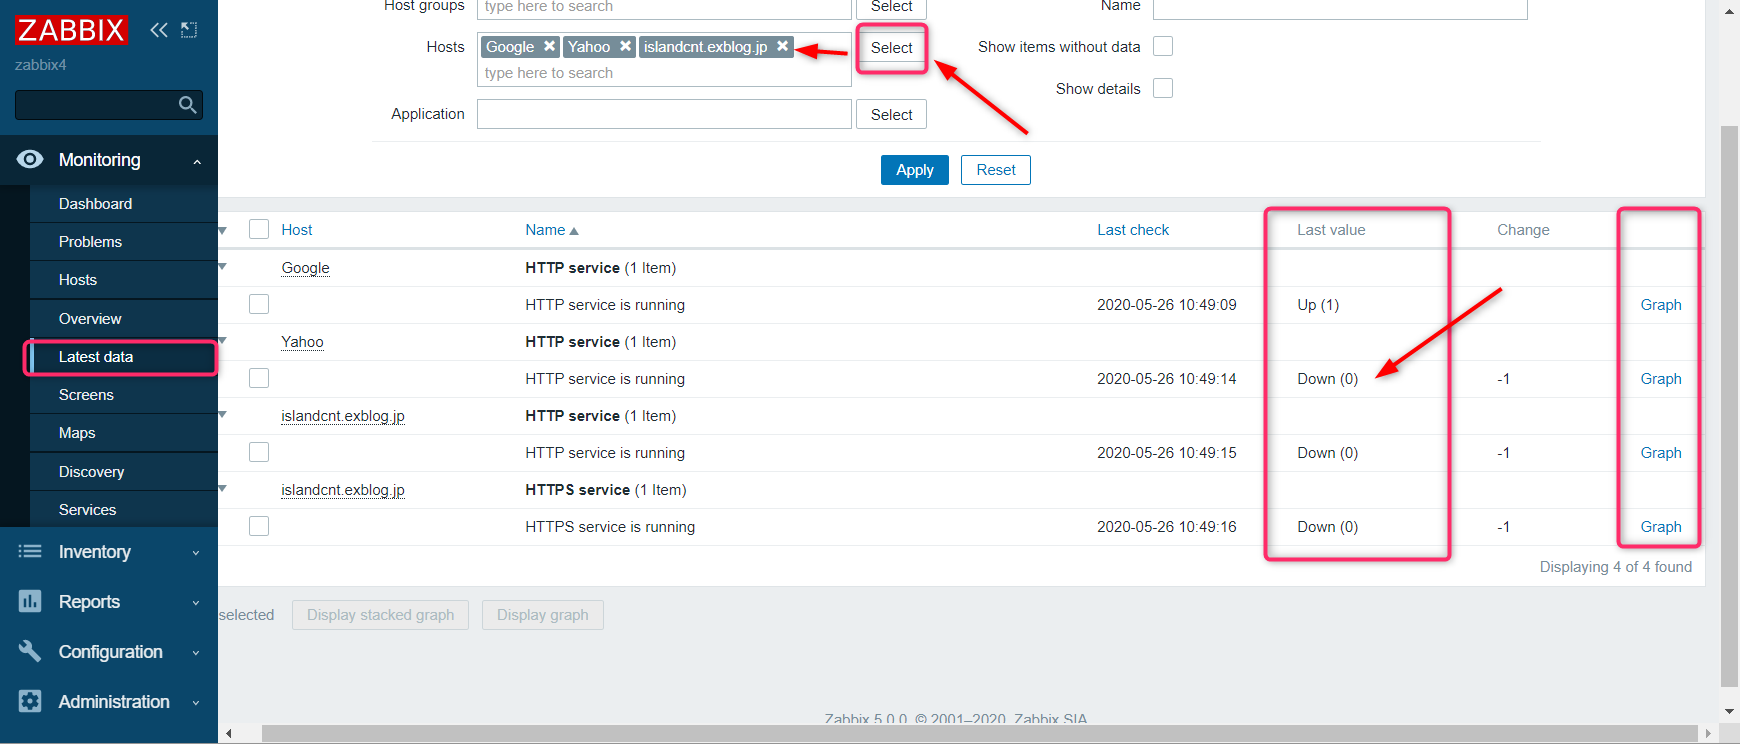Open the Problems menu item
The image size is (1740, 744).
coord(123,241)
